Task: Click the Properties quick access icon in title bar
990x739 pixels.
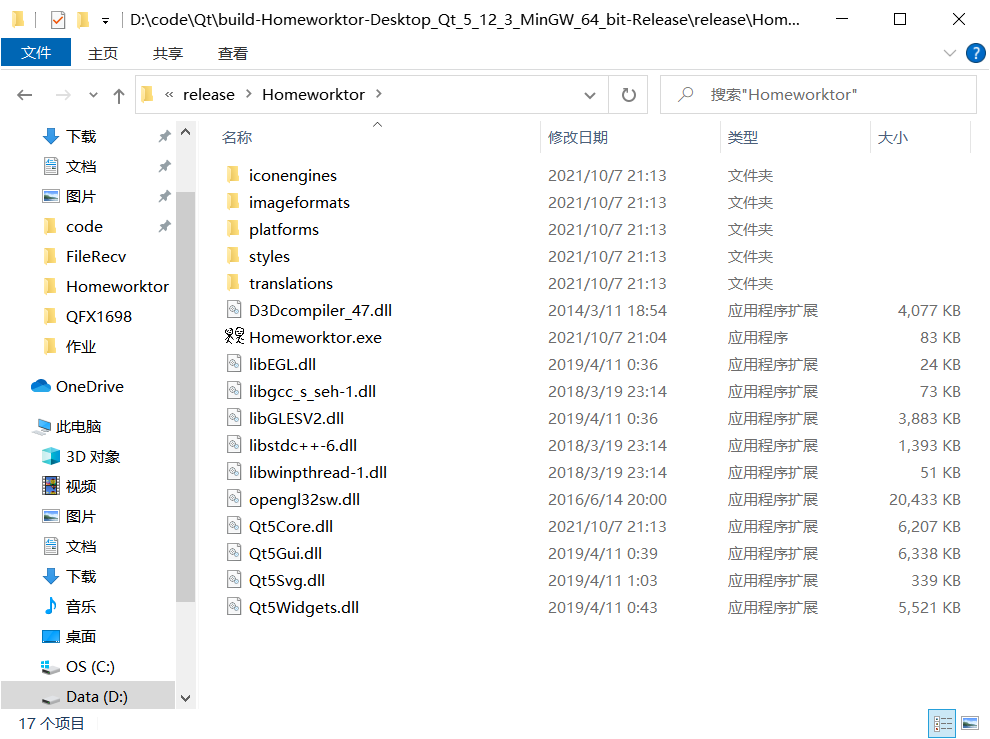Action: click(57, 20)
